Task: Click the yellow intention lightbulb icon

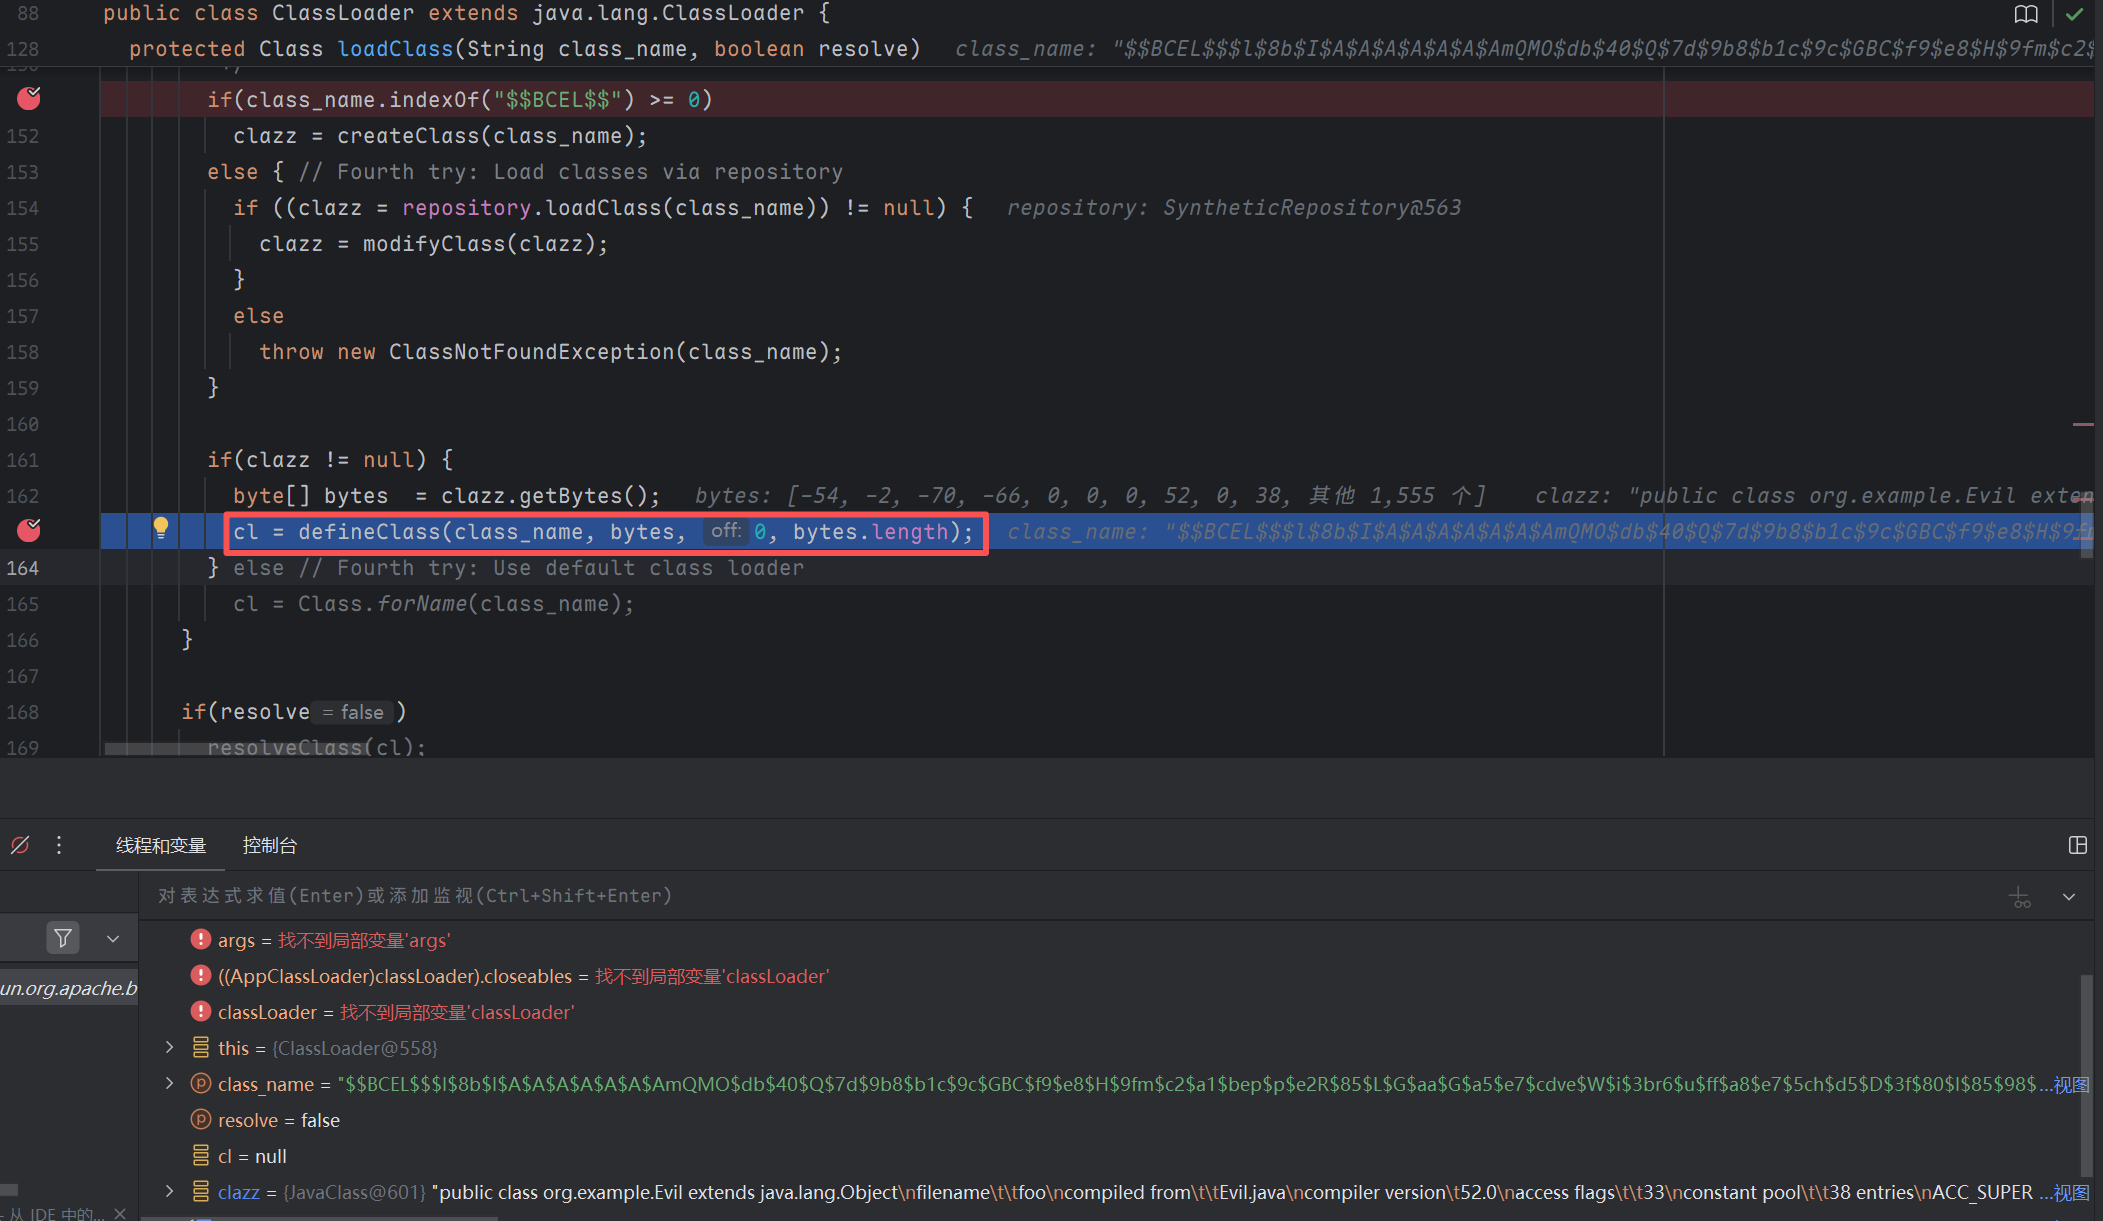Action: [x=160, y=529]
